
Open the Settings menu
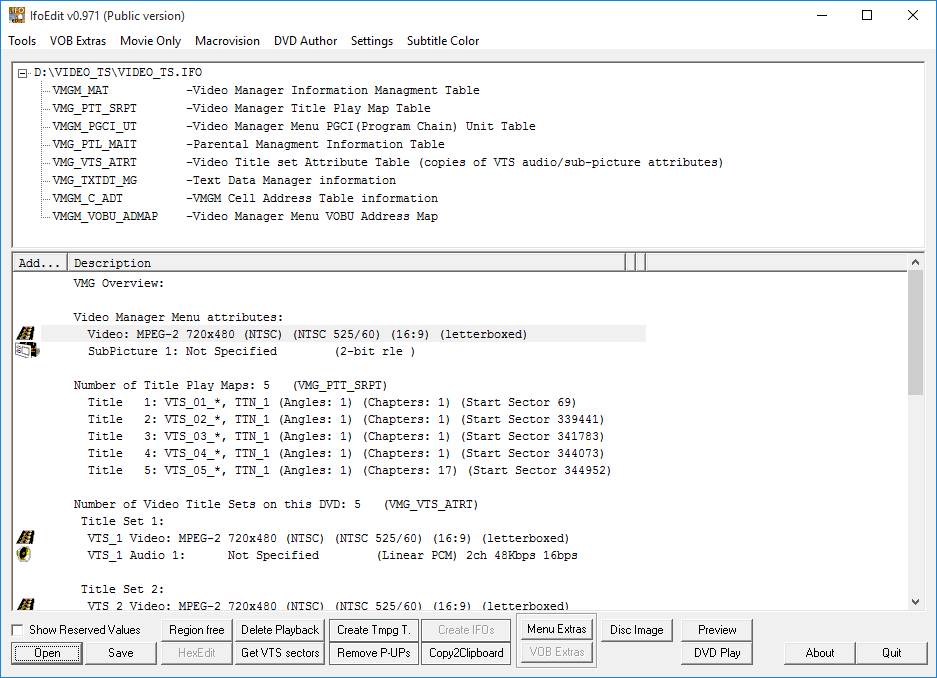[372, 41]
